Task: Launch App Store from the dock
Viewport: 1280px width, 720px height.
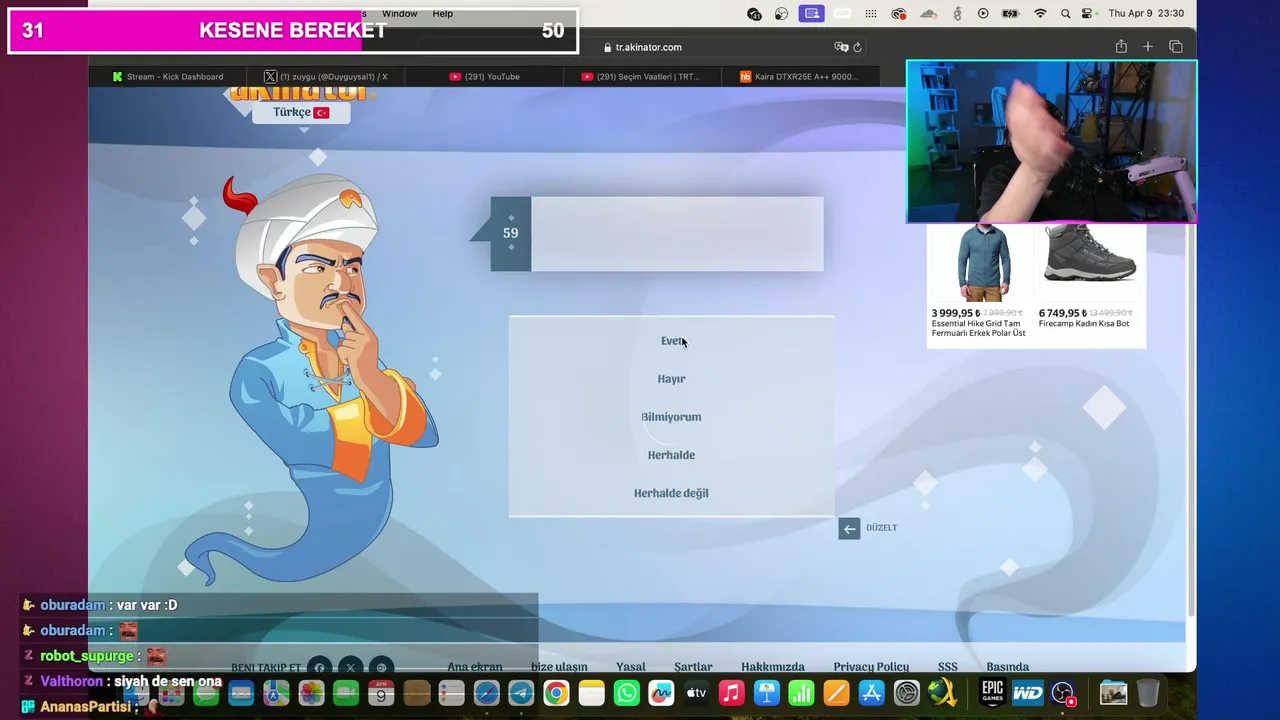Action: [872, 693]
